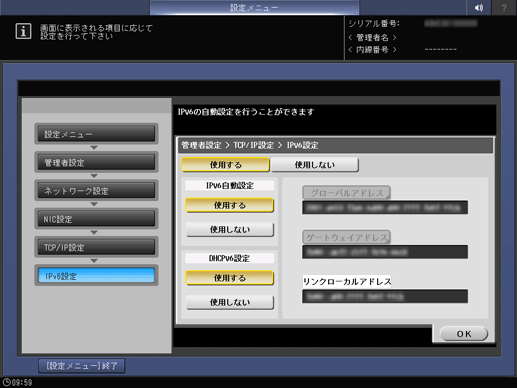
Task: Click the DHCPv6設定 heading label
Action: click(230, 258)
